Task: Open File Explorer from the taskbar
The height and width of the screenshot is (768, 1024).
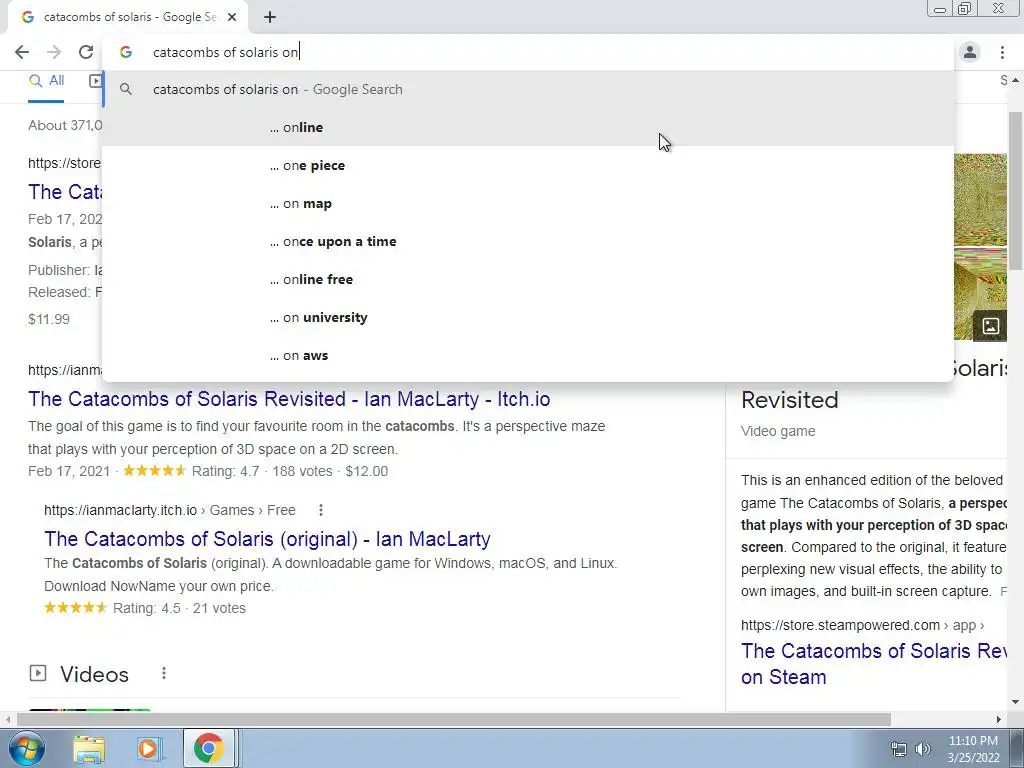Action: [x=89, y=749]
